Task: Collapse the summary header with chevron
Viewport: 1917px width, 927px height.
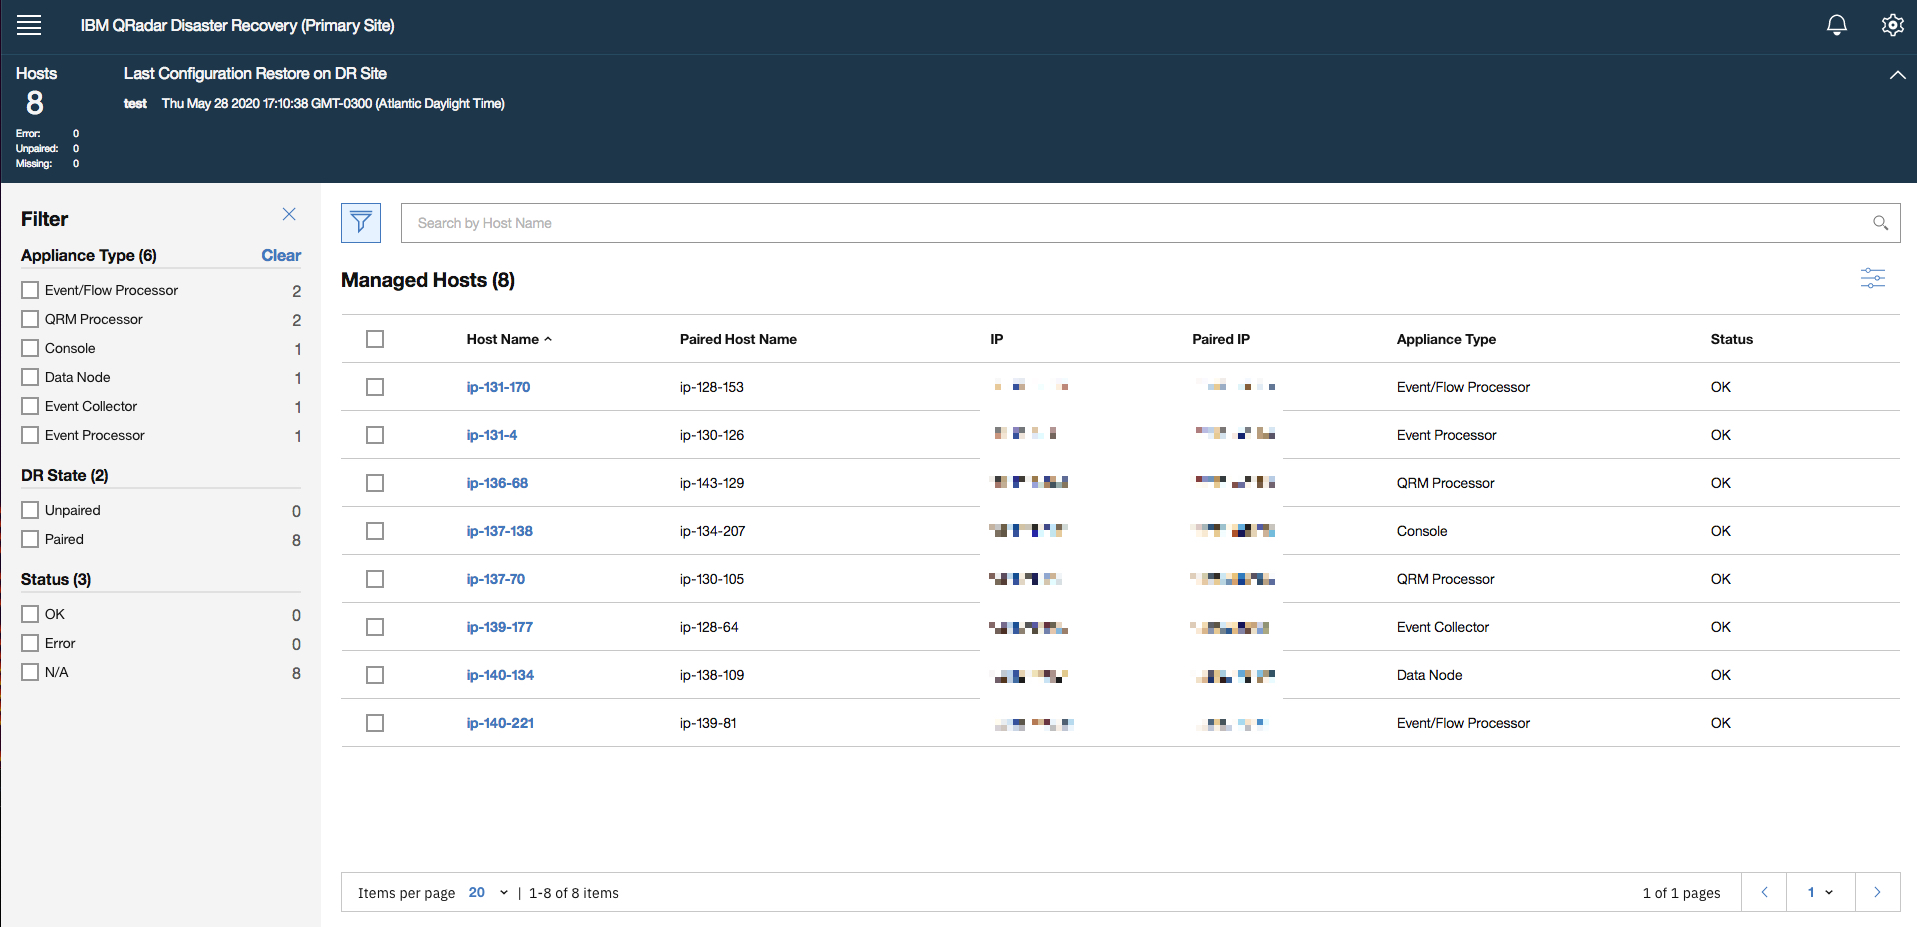Action: [1897, 75]
